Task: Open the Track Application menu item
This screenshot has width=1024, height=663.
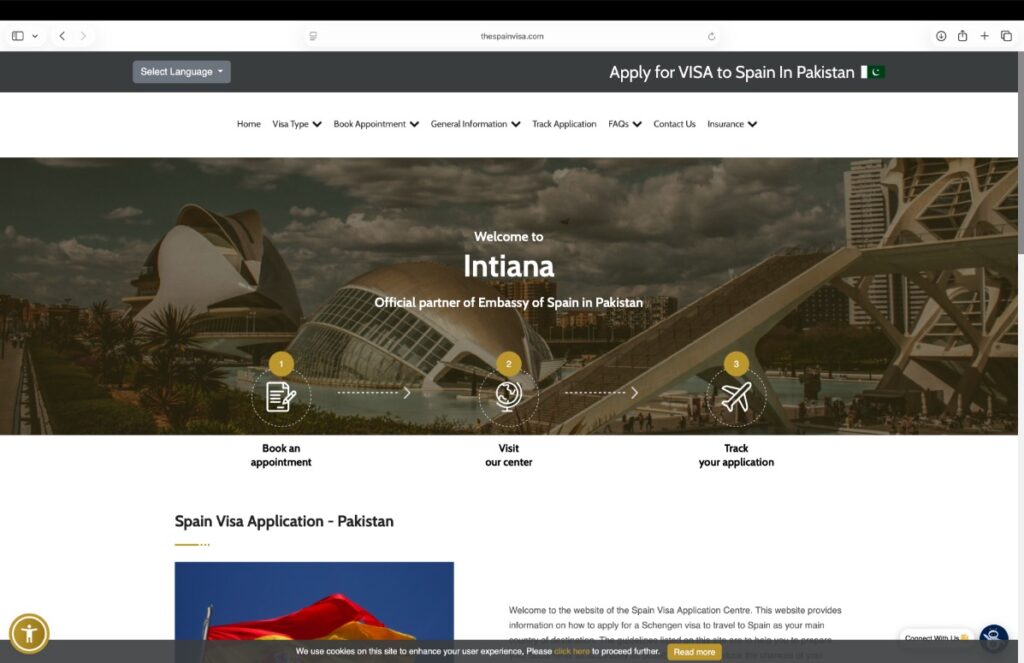Action: (x=564, y=124)
